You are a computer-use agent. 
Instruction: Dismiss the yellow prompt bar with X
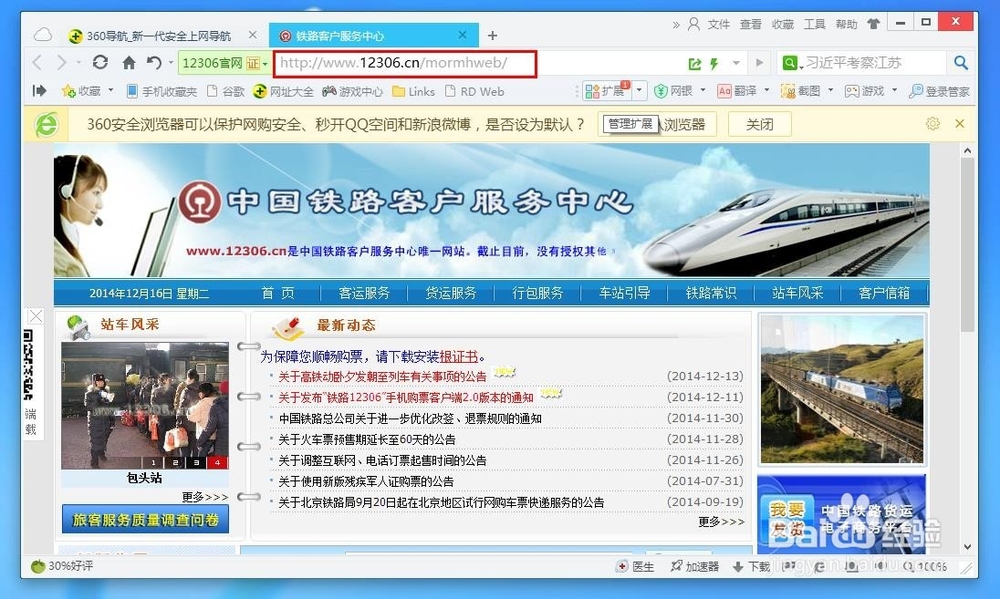coord(959,123)
